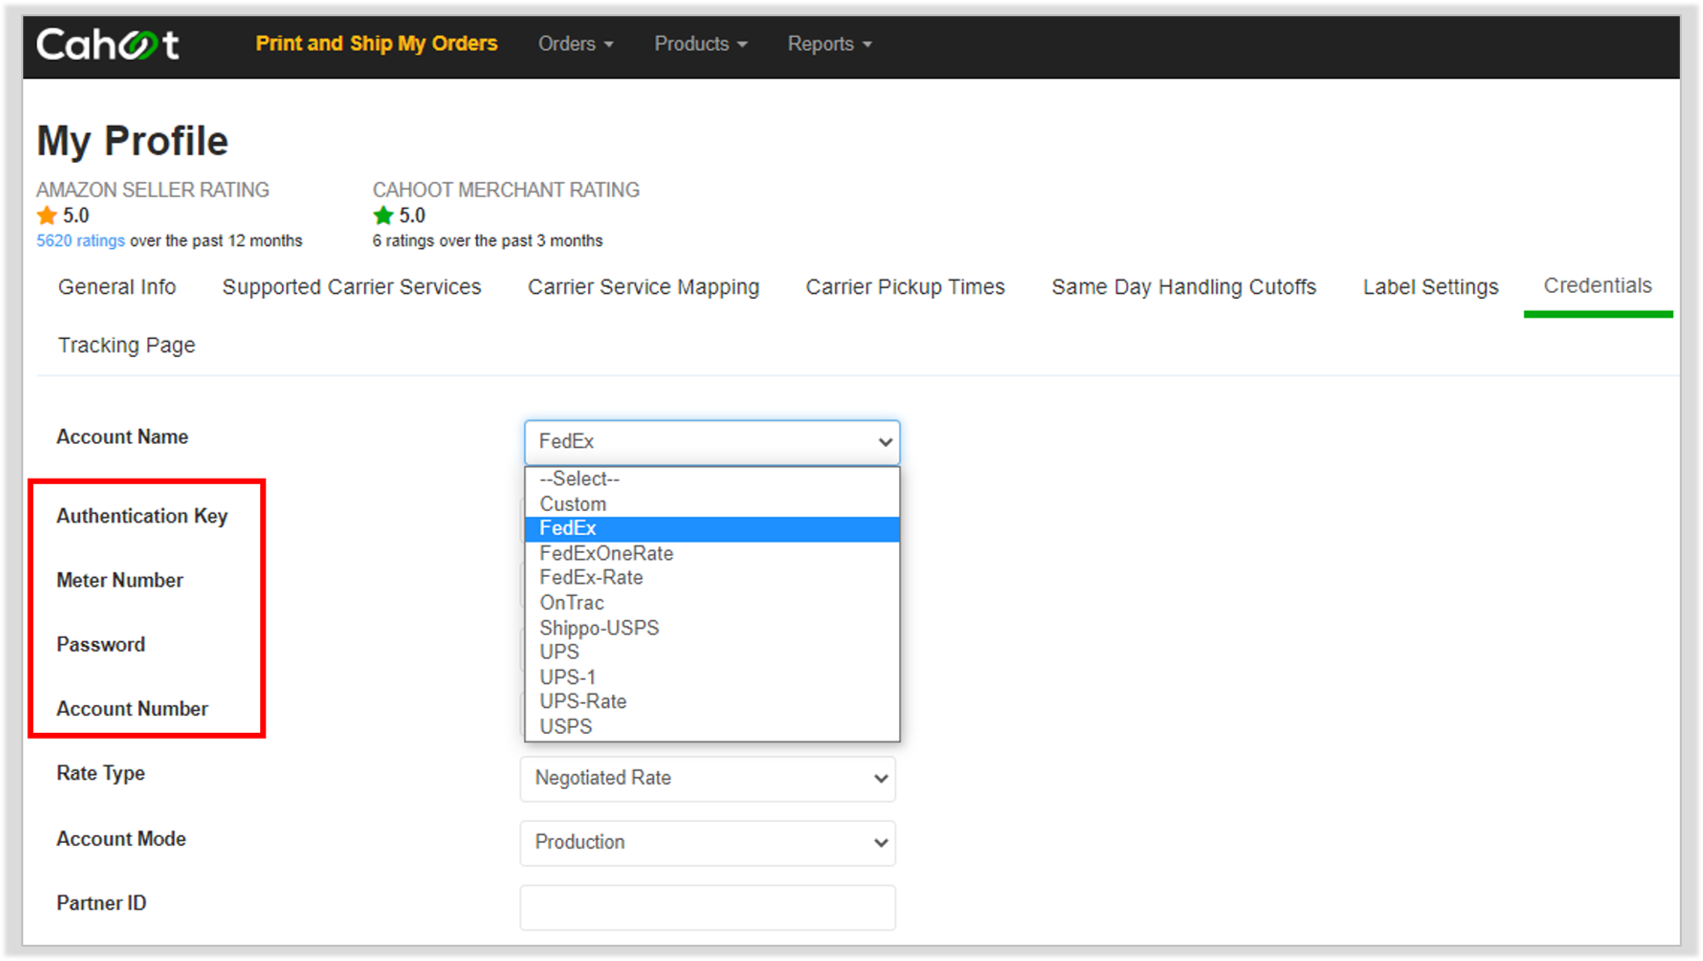
Task: Switch to the Label Settings tab
Action: [x=1430, y=287]
